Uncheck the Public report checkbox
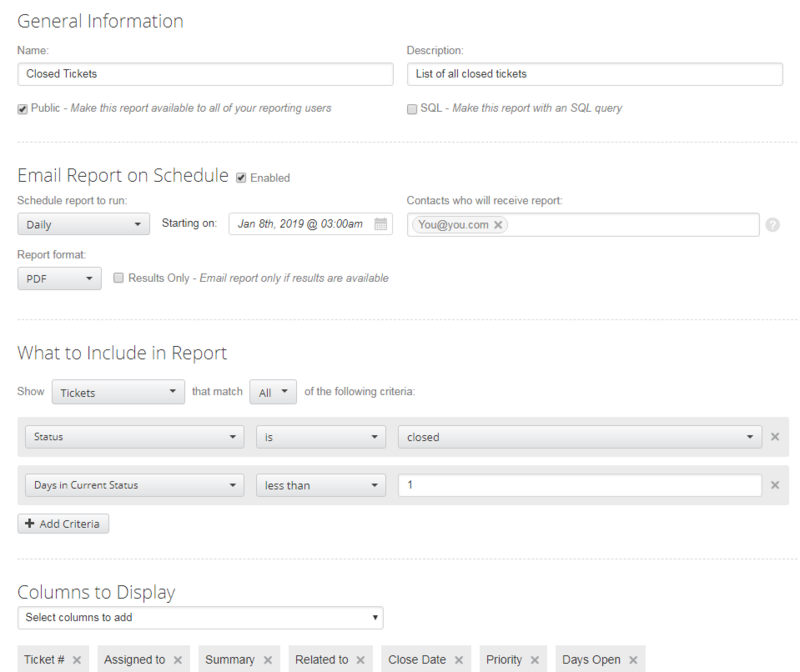This screenshot has height=672, width=800. (x=21, y=109)
